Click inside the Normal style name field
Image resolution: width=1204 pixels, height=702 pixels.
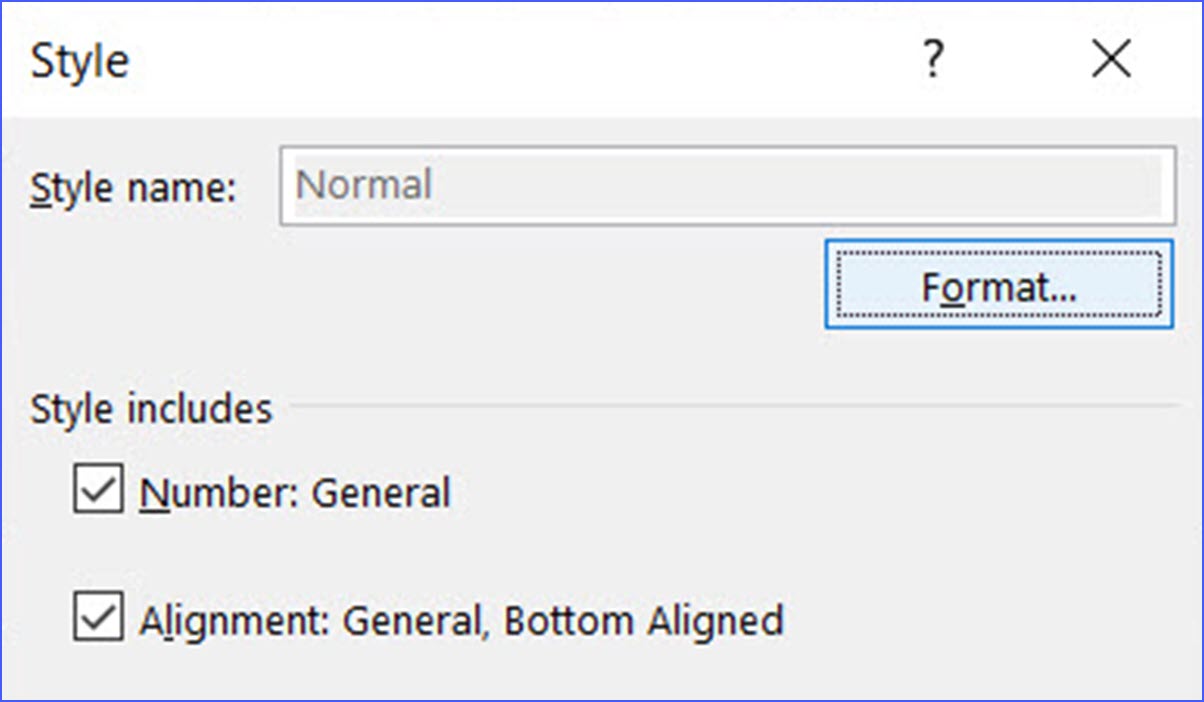pos(728,185)
